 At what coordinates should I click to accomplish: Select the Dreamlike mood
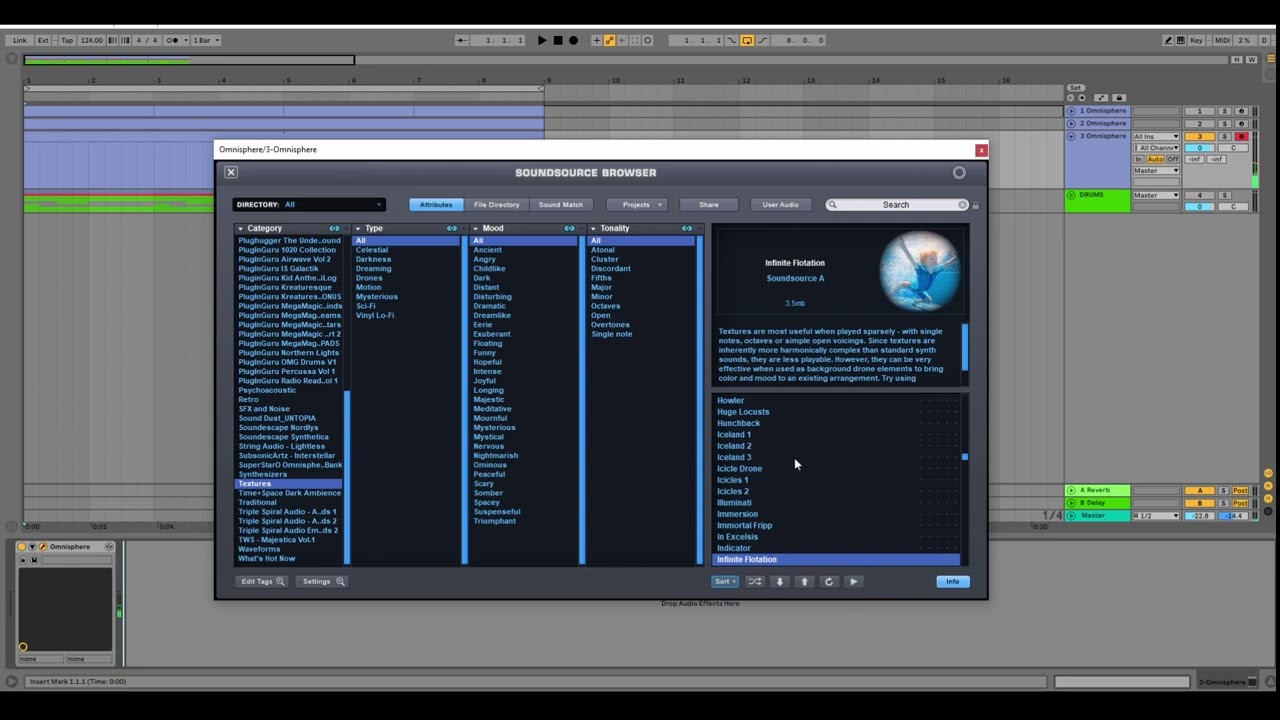tap(492, 315)
